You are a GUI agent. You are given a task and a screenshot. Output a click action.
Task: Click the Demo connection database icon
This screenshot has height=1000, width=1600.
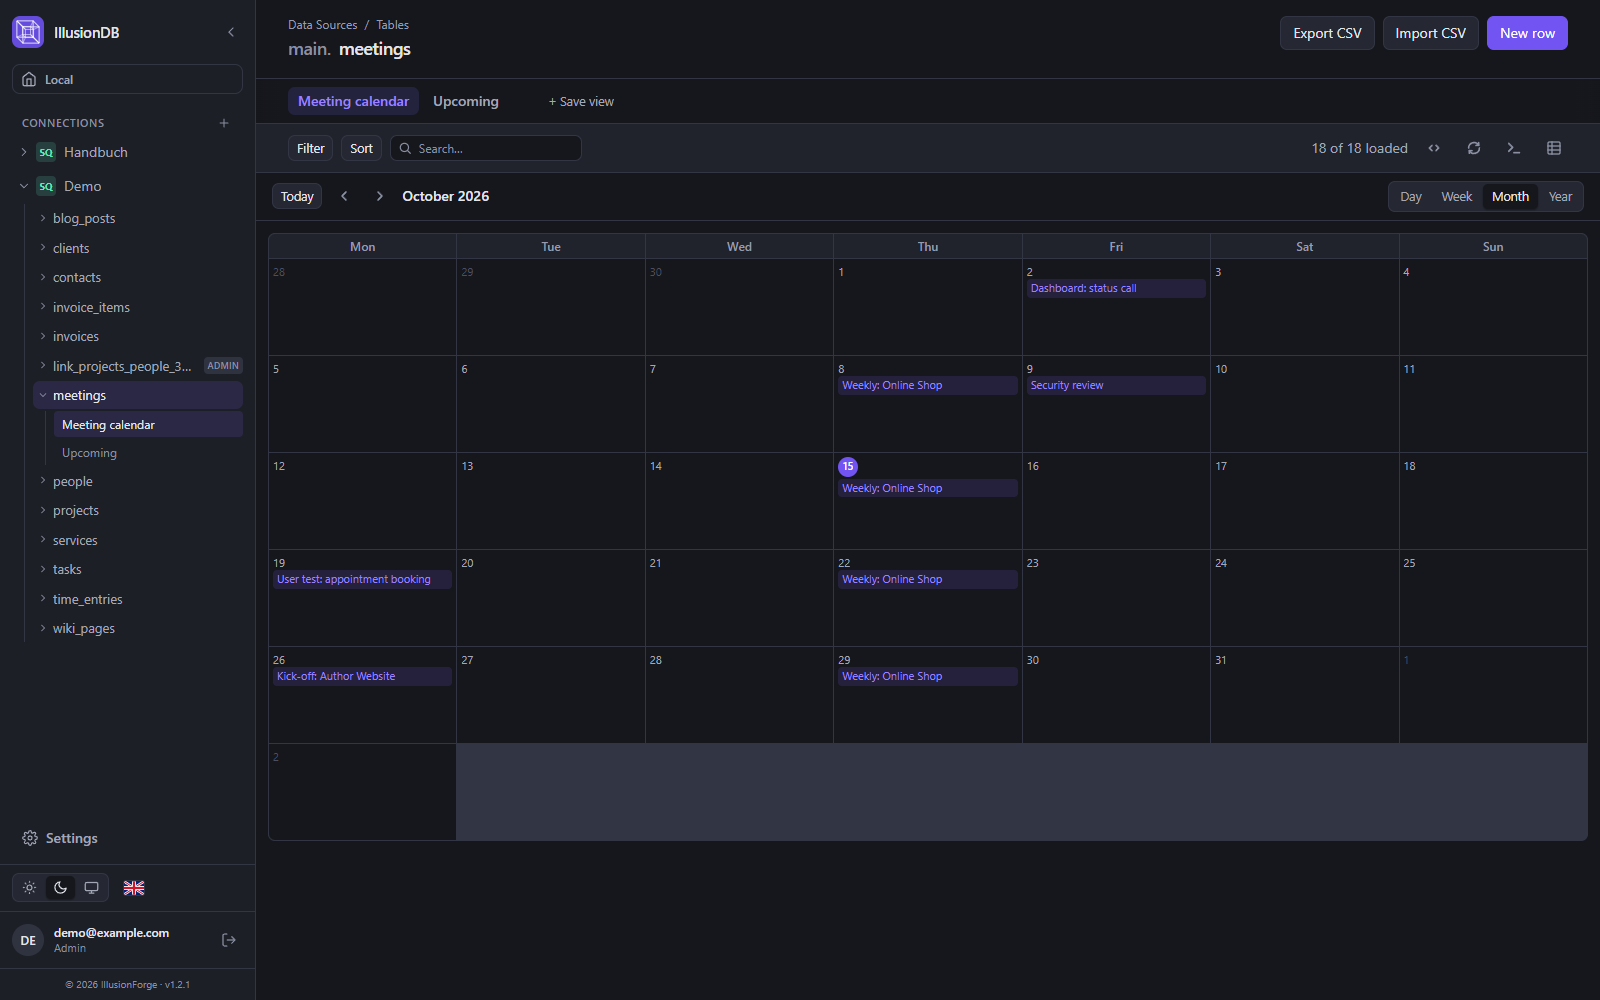coord(46,186)
